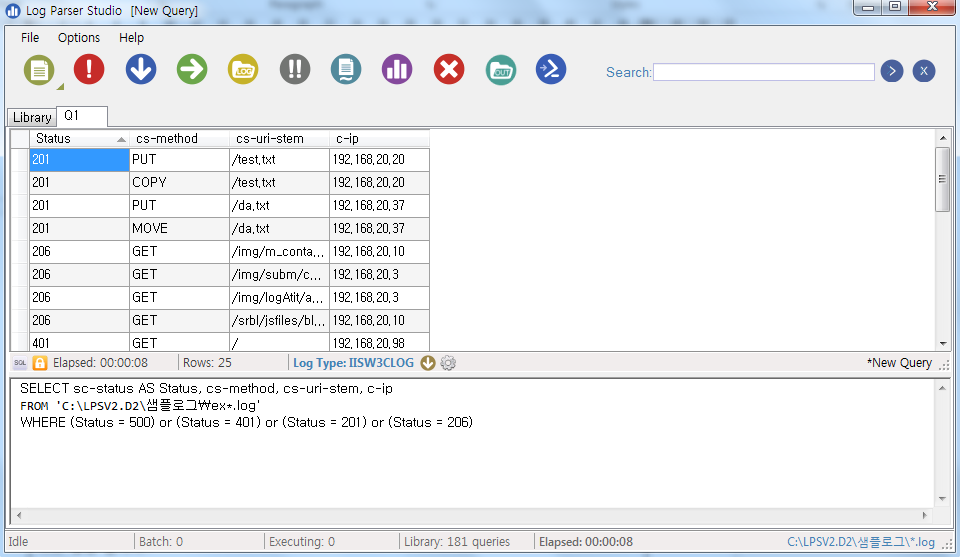Switch to the Library tab
Image resolution: width=960 pixels, height=557 pixels.
click(32, 117)
